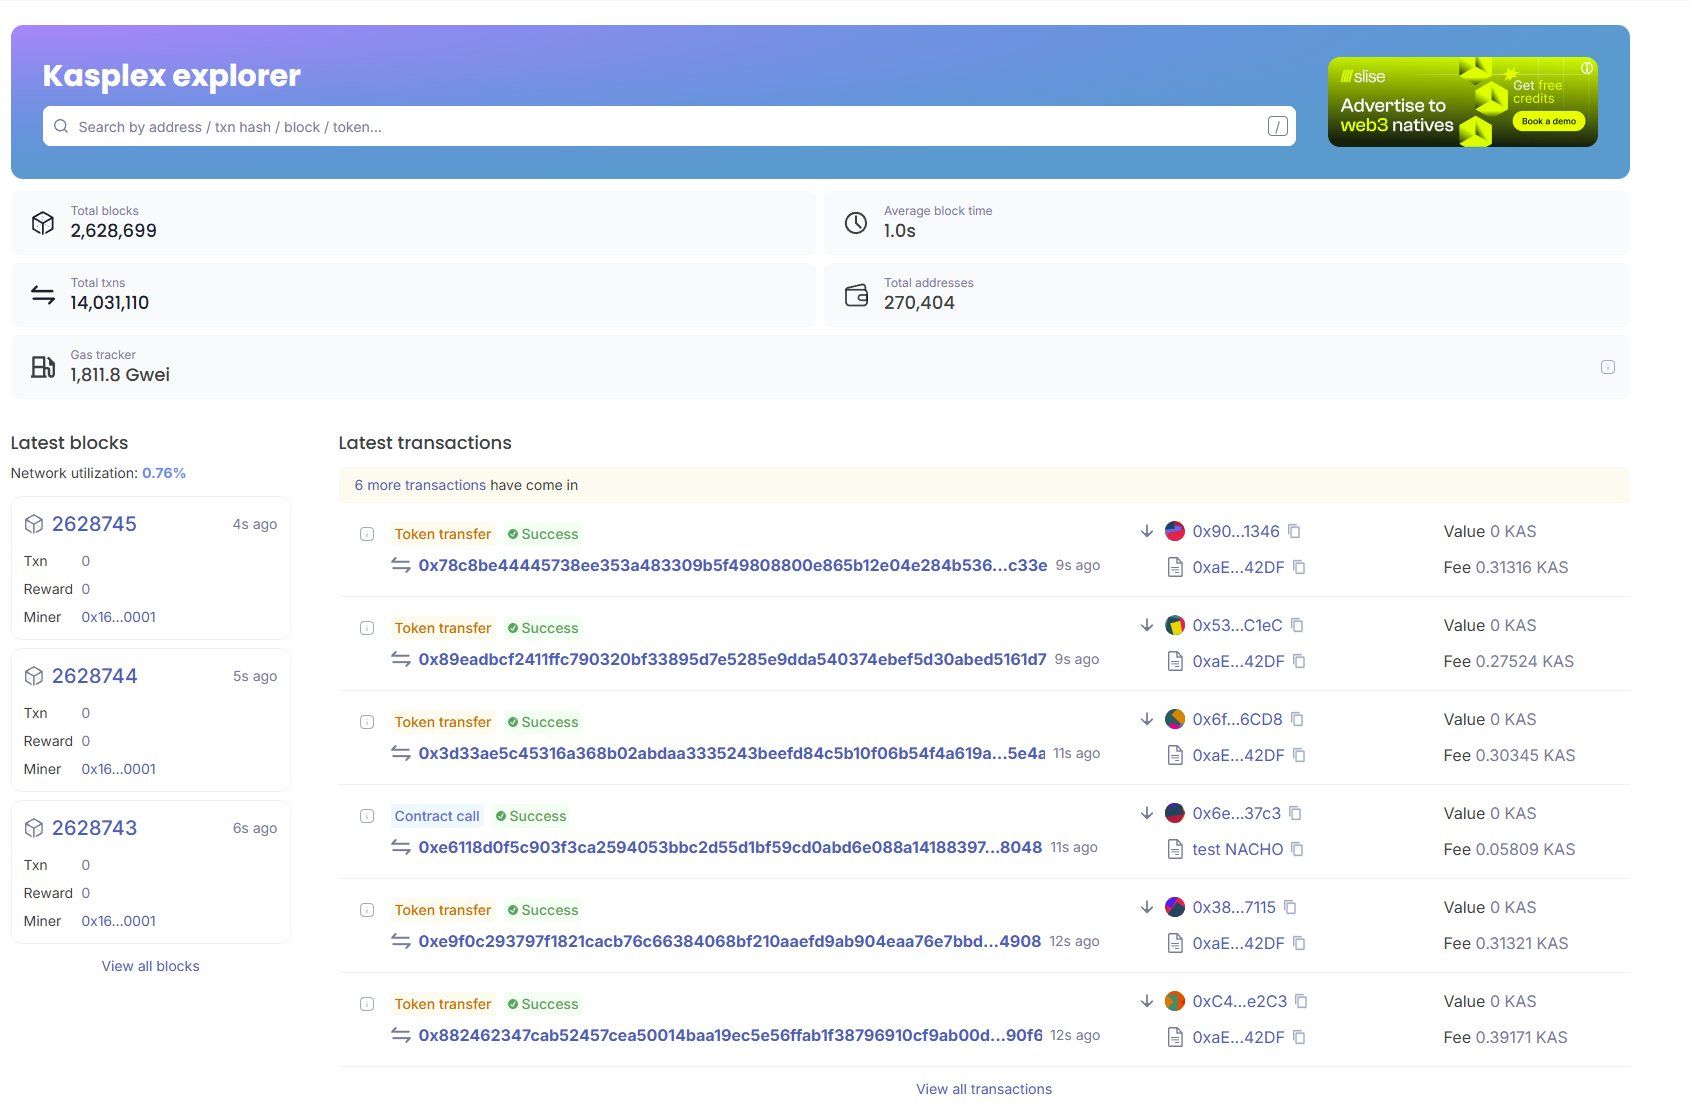Click the info icon on the Slise advertisement

pos(1586,68)
